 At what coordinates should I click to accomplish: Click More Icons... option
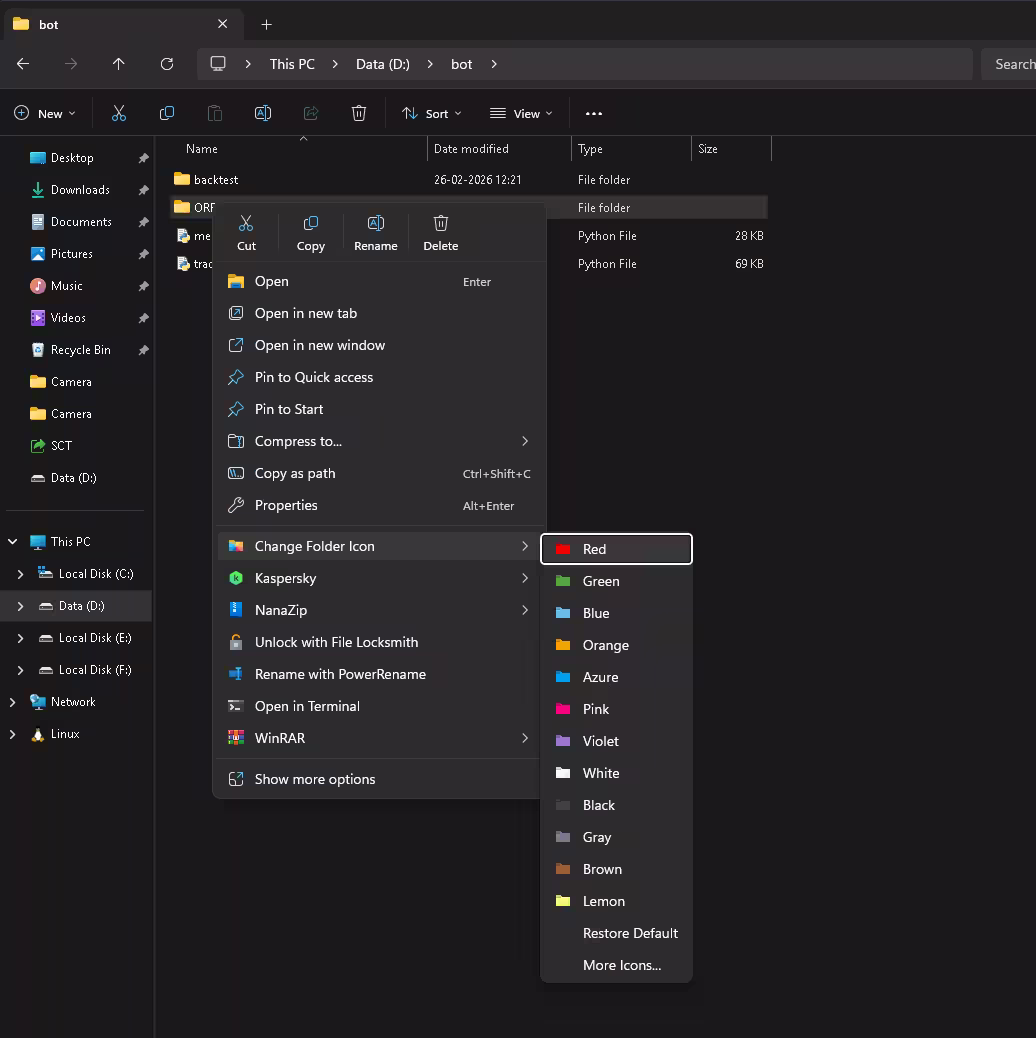[616, 965]
